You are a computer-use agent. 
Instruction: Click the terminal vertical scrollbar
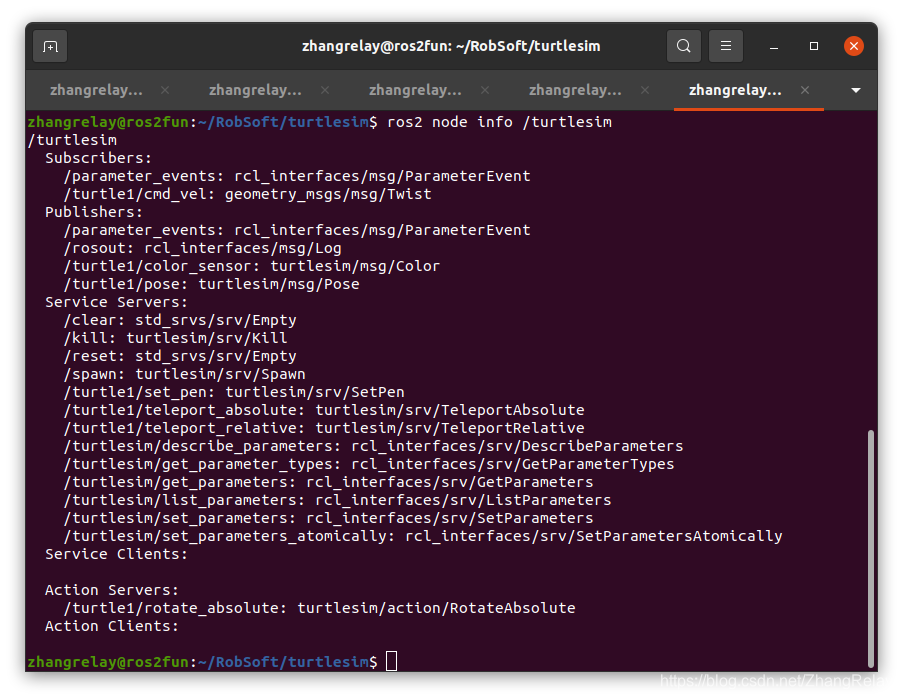click(871, 547)
